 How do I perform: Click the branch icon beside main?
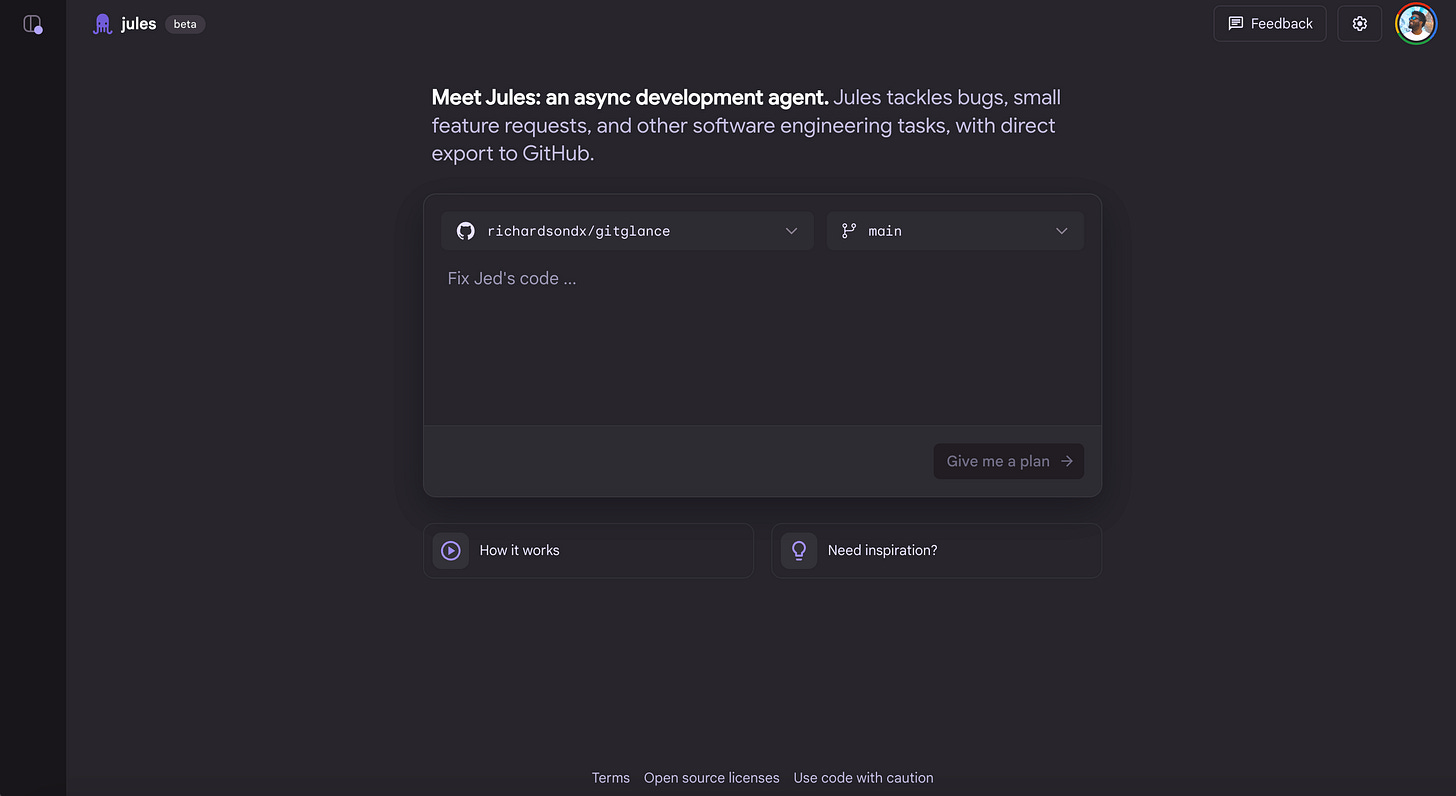[849, 231]
